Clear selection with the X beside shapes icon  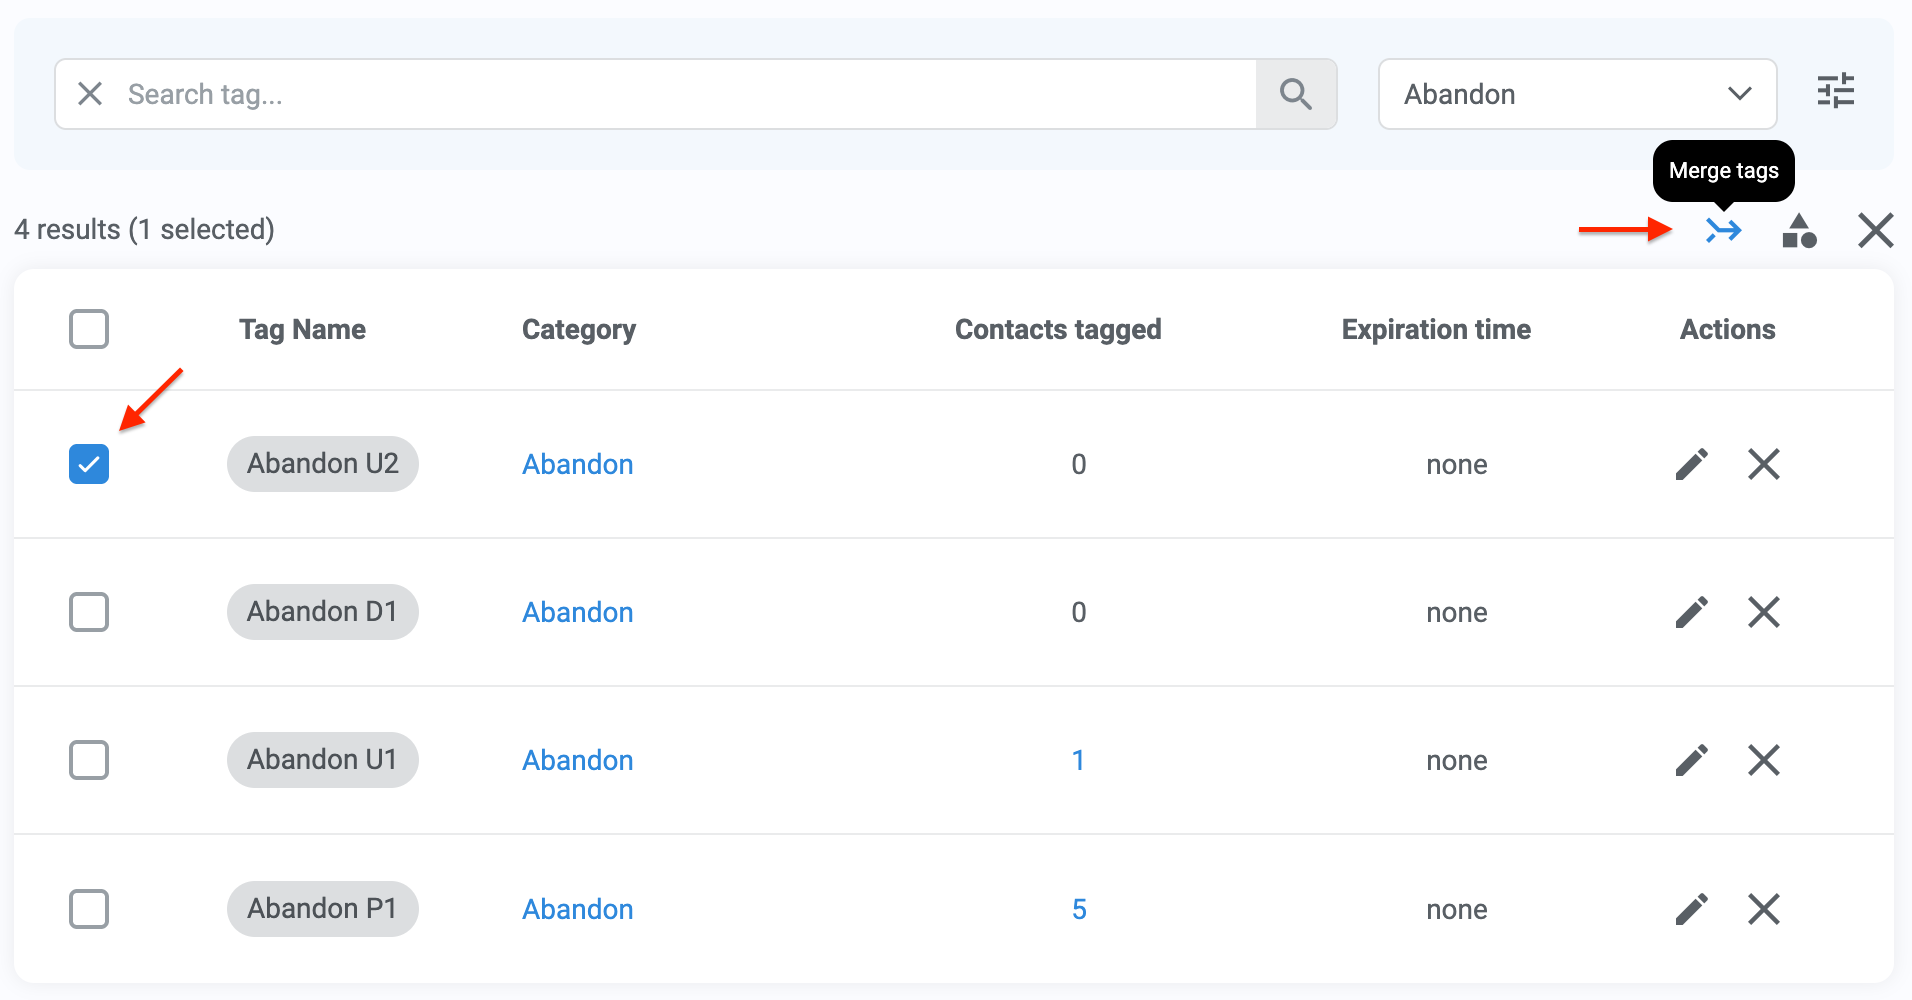(1875, 230)
